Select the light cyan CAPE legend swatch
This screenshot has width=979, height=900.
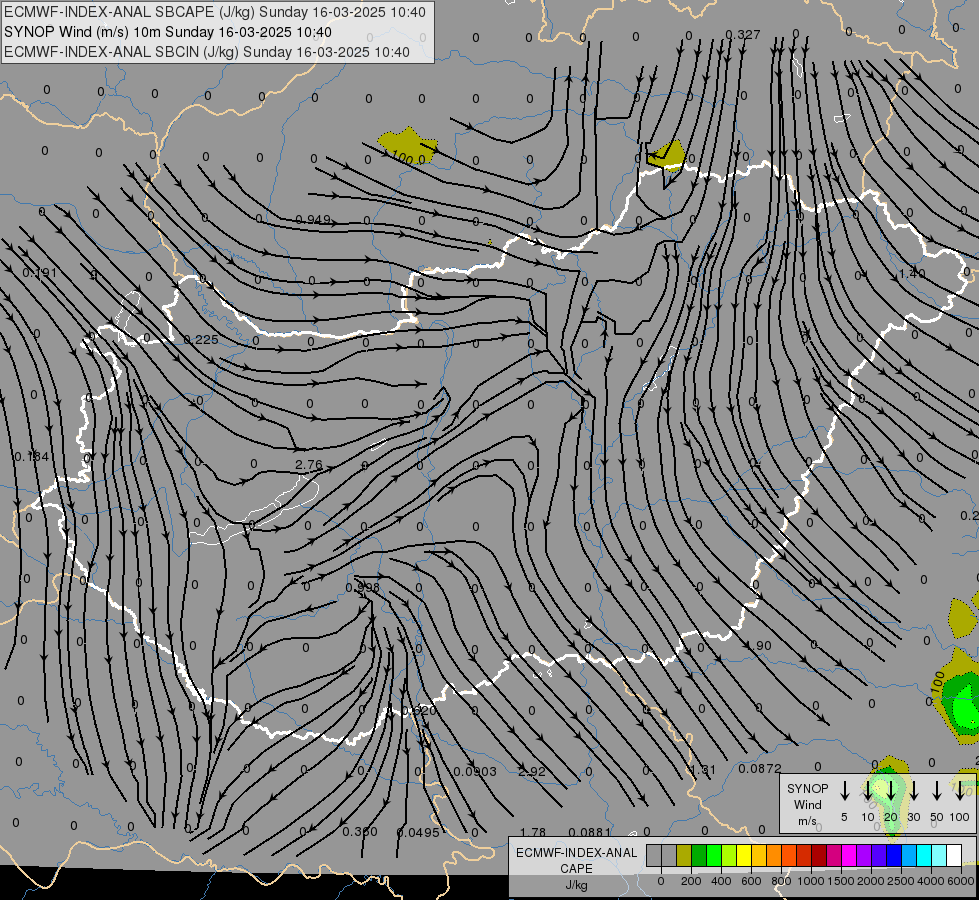(x=940, y=855)
